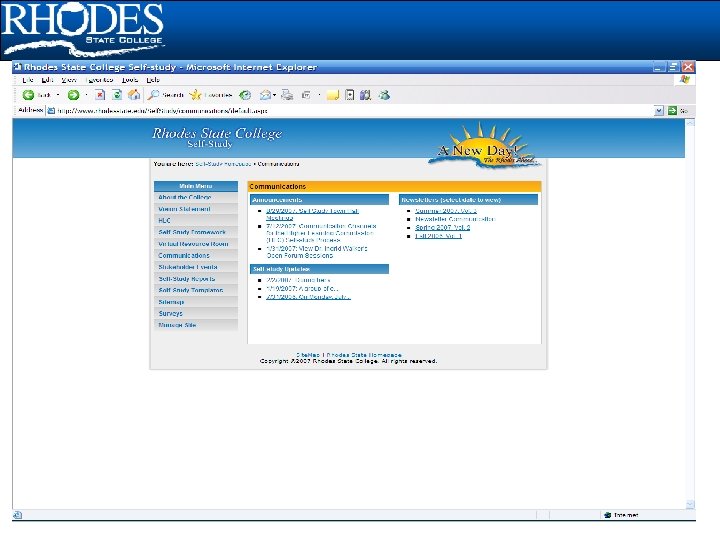Open Vision Statement menu item

pos(196,209)
